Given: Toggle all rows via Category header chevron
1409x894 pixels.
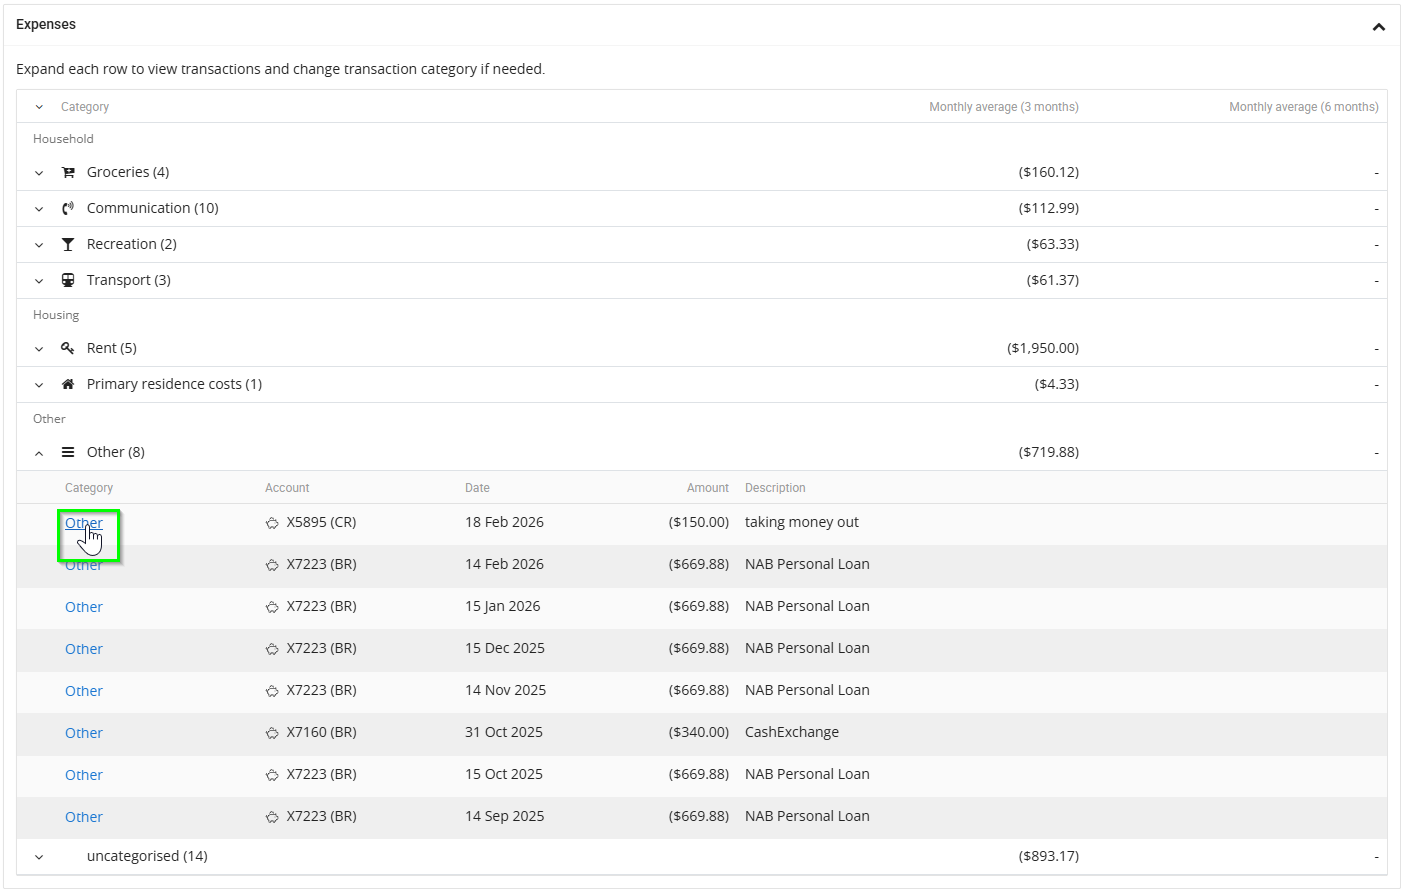Looking at the screenshot, I should pyautogui.click(x=39, y=107).
